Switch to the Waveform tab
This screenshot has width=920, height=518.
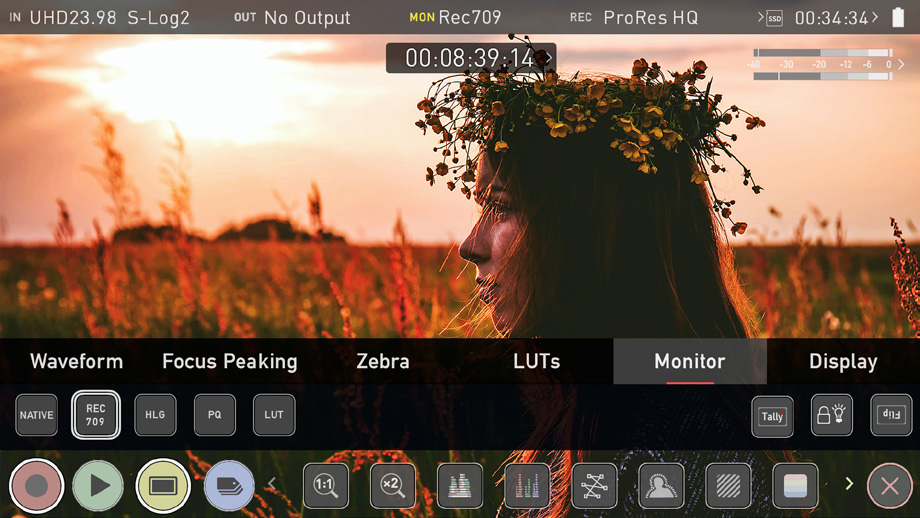[77, 361]
